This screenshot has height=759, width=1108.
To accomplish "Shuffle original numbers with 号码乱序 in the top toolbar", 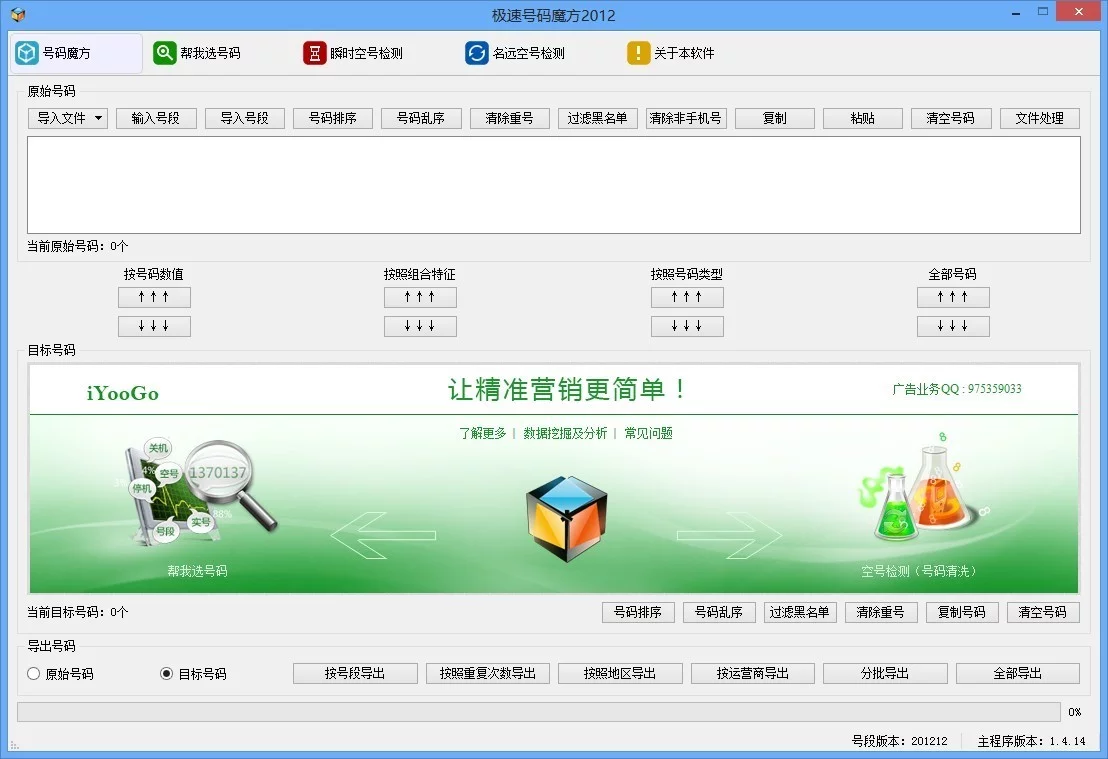I will pos(421,118).
